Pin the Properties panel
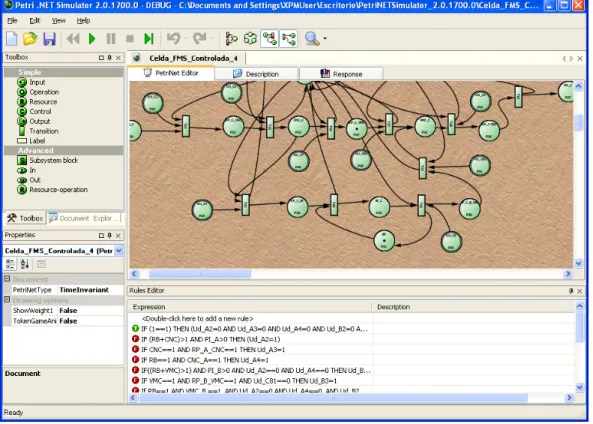Image resolution: width=593 pixels, height=424 pixels. pyautogui.click(x=109, y=235)
